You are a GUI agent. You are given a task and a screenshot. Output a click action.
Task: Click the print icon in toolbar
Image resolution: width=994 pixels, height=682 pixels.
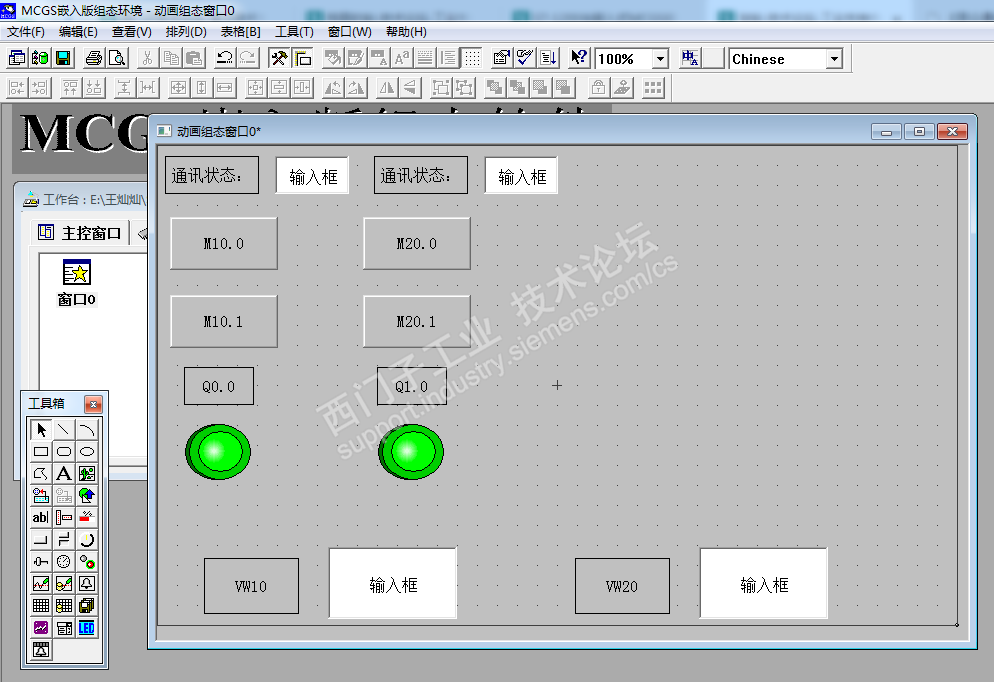point(94,58)
